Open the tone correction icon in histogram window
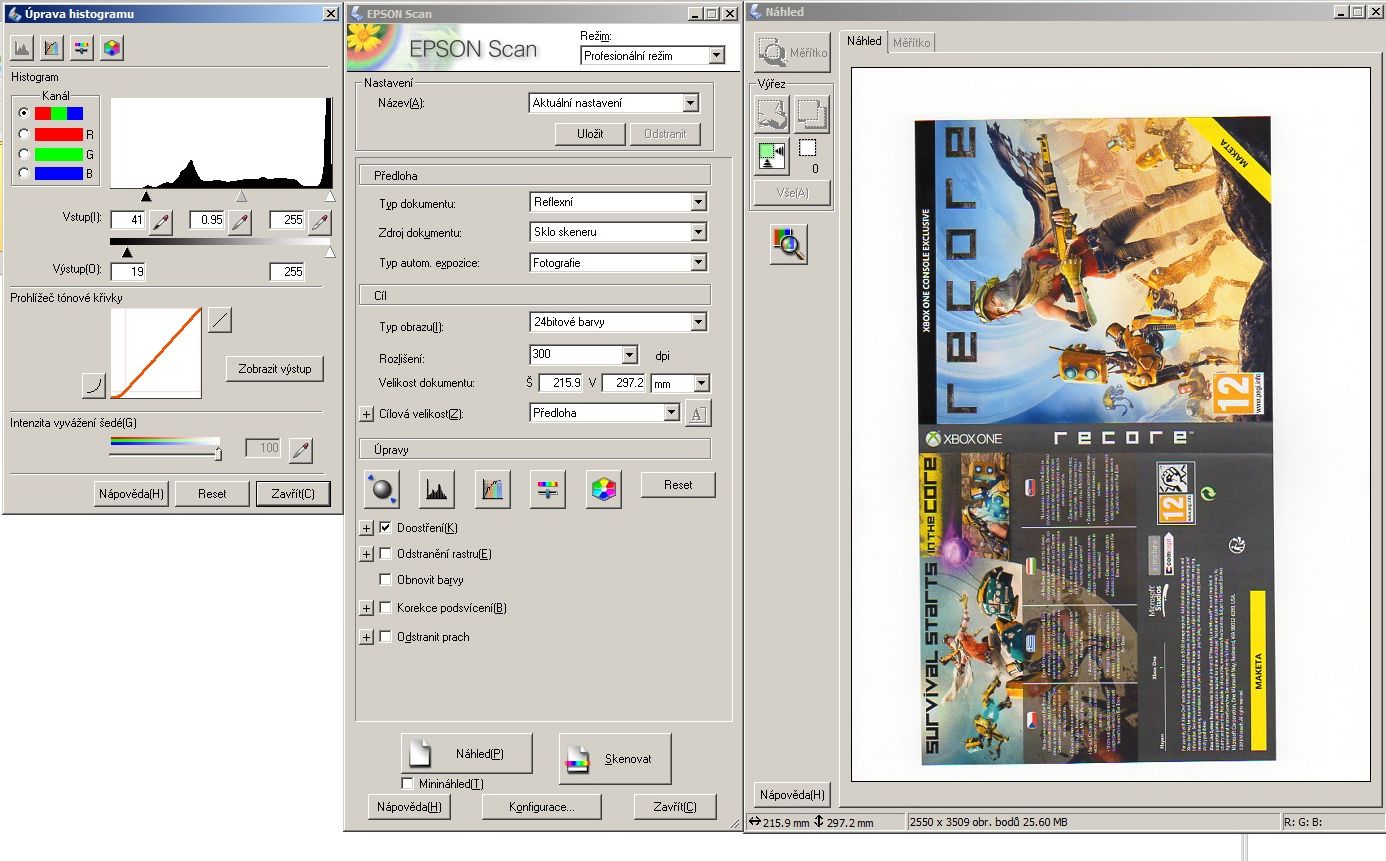 52,47
